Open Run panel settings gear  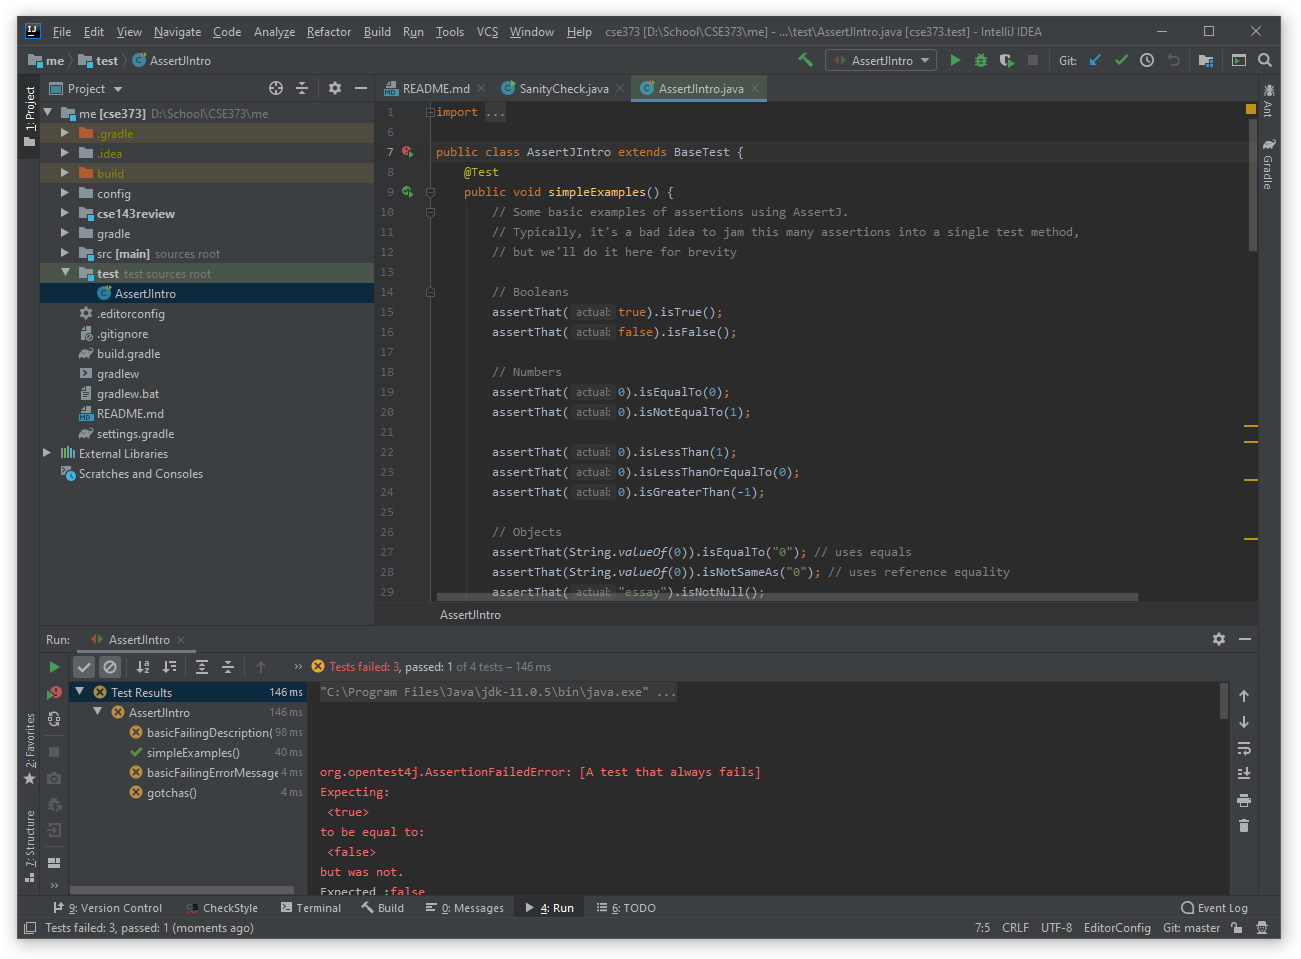tap(1219, 639)
